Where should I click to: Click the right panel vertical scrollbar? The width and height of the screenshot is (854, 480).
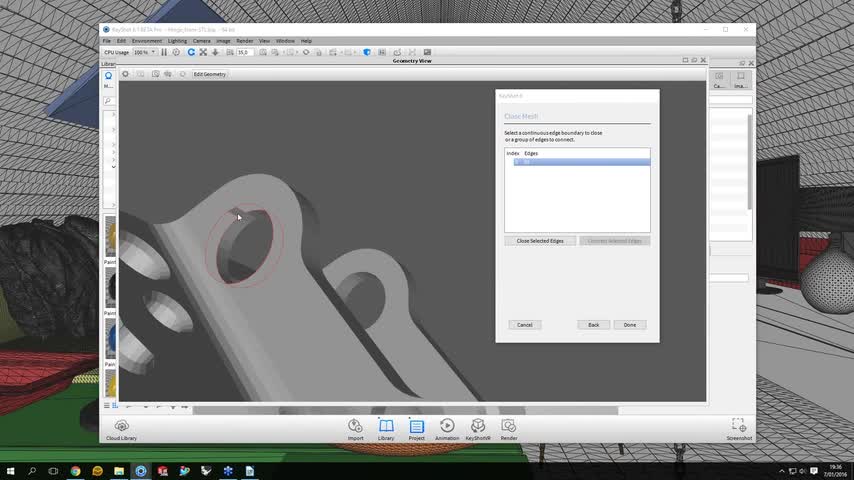750,162
